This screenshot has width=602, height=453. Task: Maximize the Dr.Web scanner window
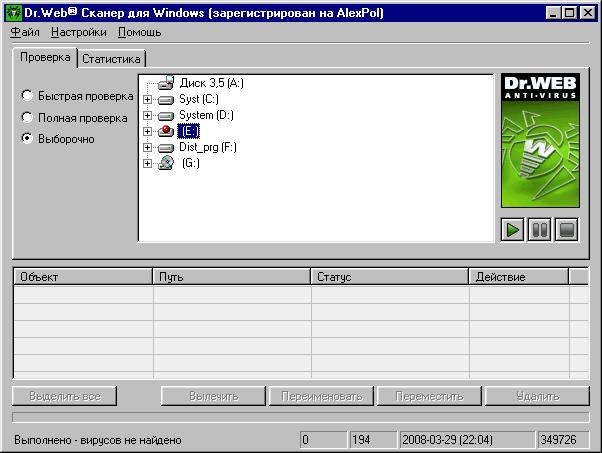click(x=570, y=13)
